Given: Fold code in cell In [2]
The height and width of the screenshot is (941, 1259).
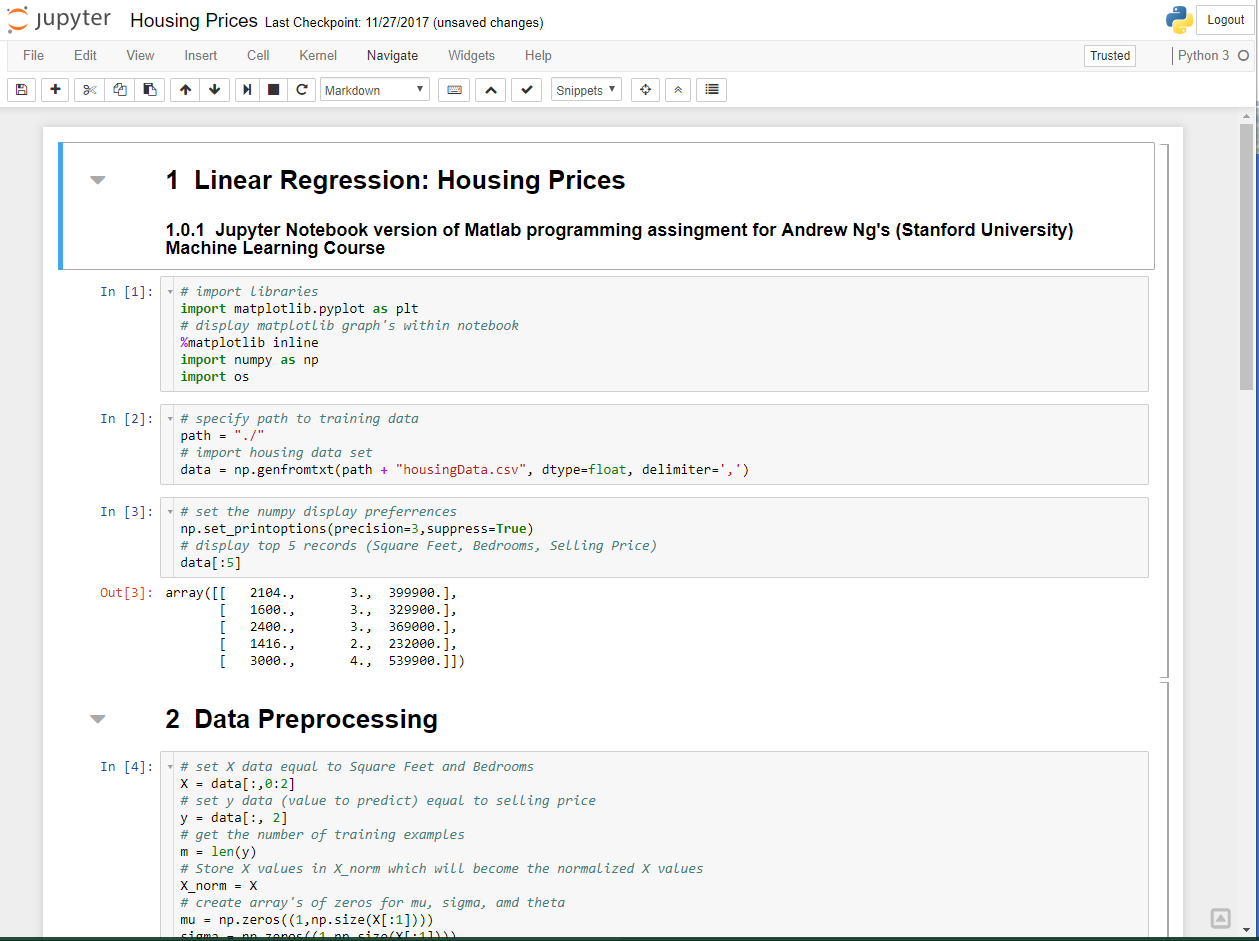Looking at the screenshot, I should 170,419.
